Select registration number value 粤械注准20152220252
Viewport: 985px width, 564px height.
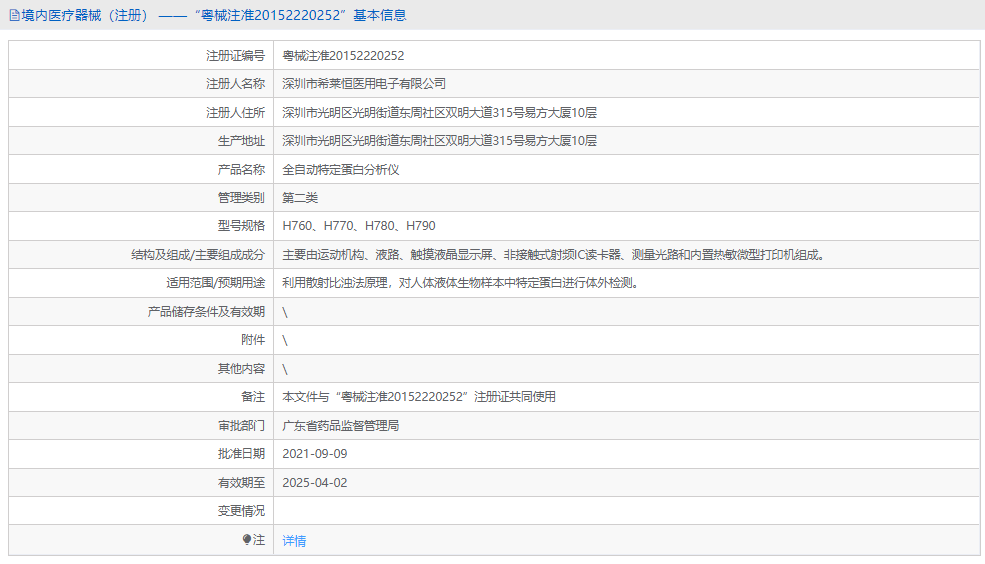(343, 56)
